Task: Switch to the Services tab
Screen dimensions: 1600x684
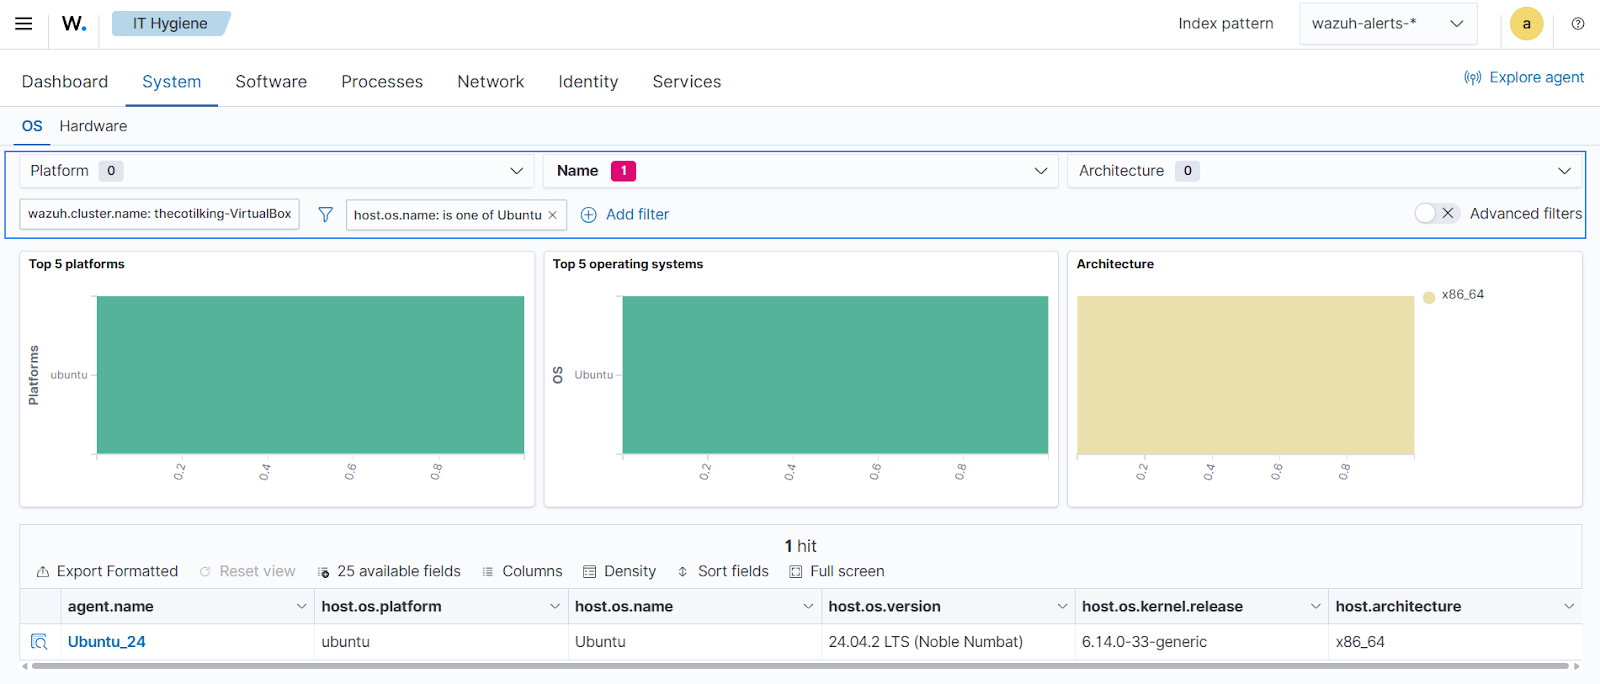Action: click(687, 82)
